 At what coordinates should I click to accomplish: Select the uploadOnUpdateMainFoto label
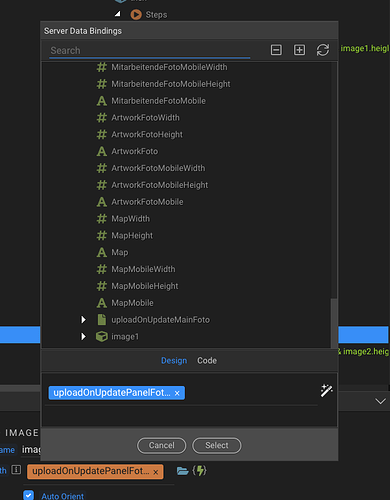tap(160, 320)
